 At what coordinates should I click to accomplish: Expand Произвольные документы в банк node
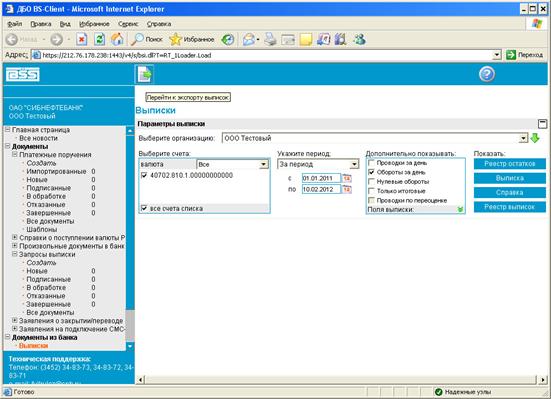[15, 245]
